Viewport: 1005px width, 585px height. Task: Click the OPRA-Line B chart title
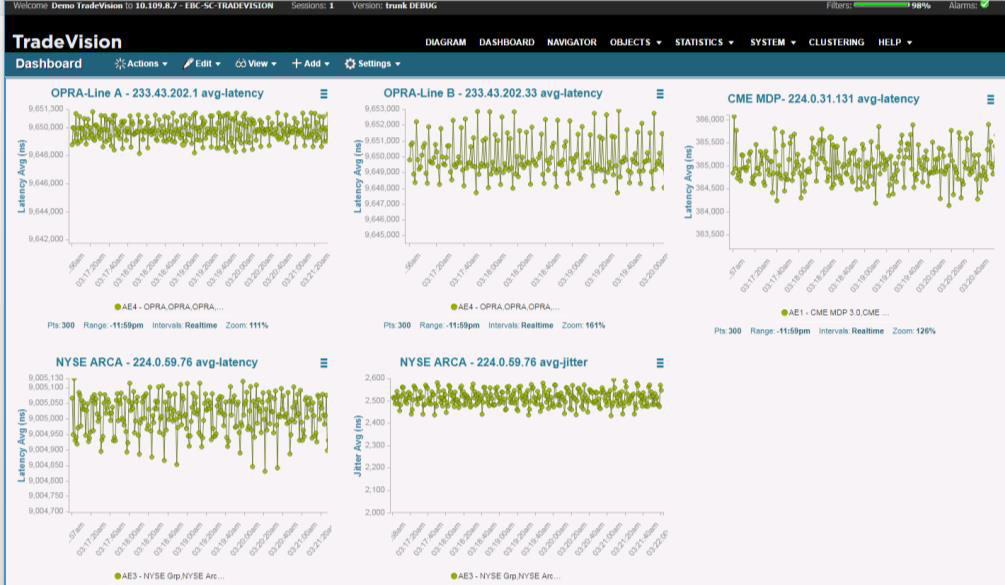(493, 93)
